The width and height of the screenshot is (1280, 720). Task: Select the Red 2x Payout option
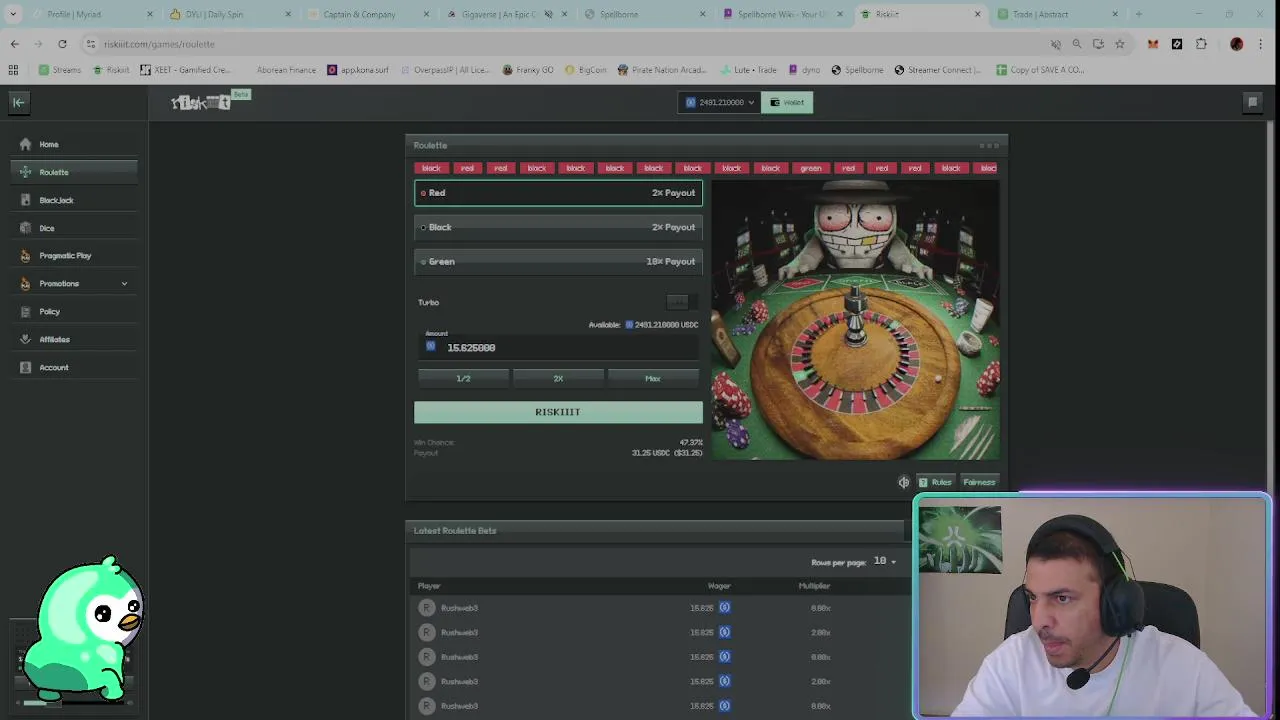(558, 193)
